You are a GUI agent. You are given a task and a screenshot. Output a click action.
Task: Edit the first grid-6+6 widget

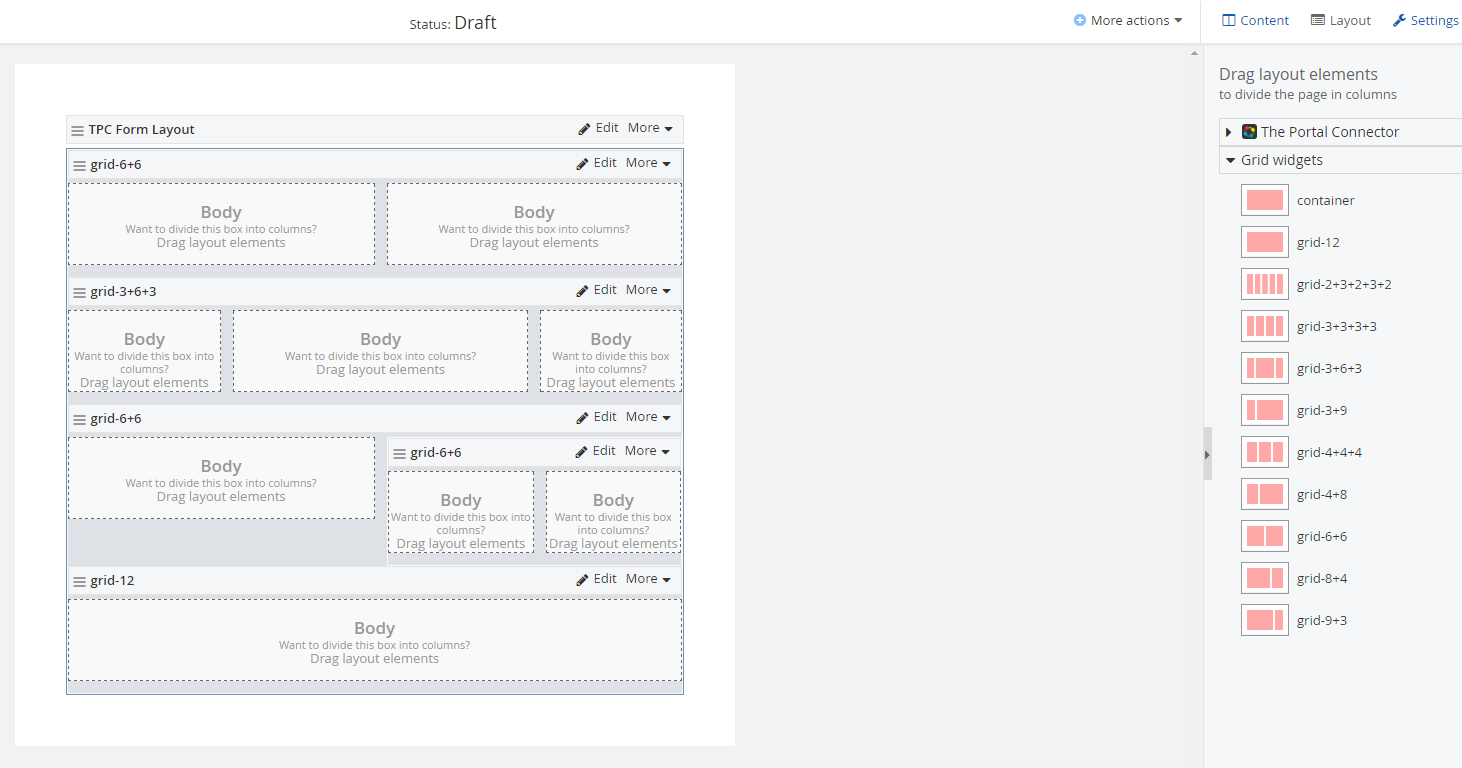click(x=597, y=163)
